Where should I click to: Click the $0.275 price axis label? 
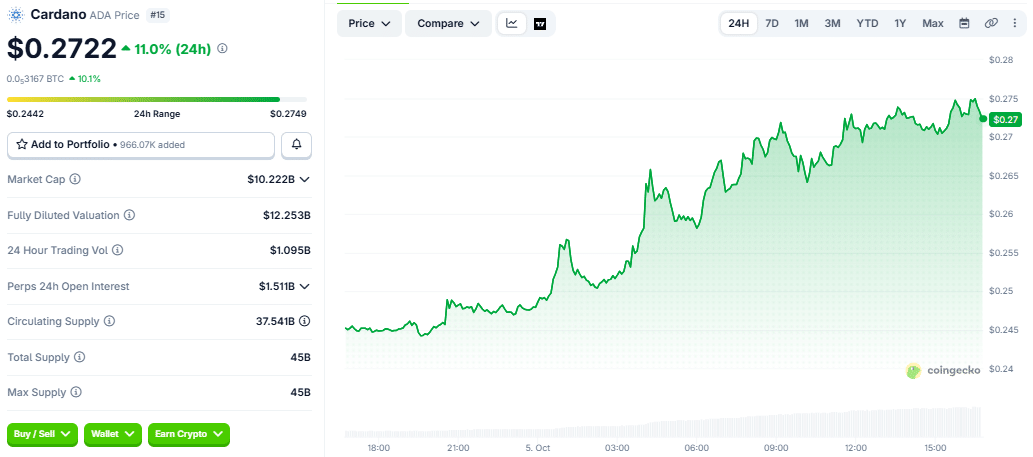(x=1003, y=99)
